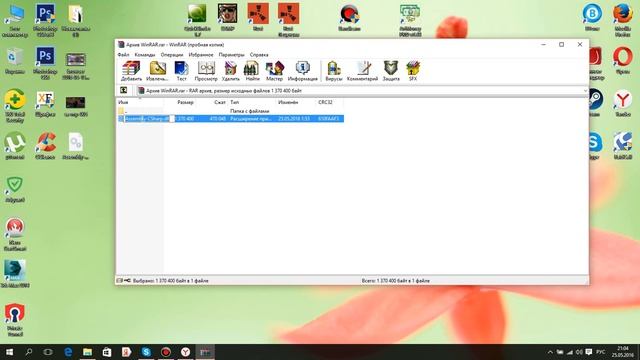This screenshot has height=360, width=640.
Task: Click the 'Всего: 1 370 400 байт' status text
Action: (395, 281)
